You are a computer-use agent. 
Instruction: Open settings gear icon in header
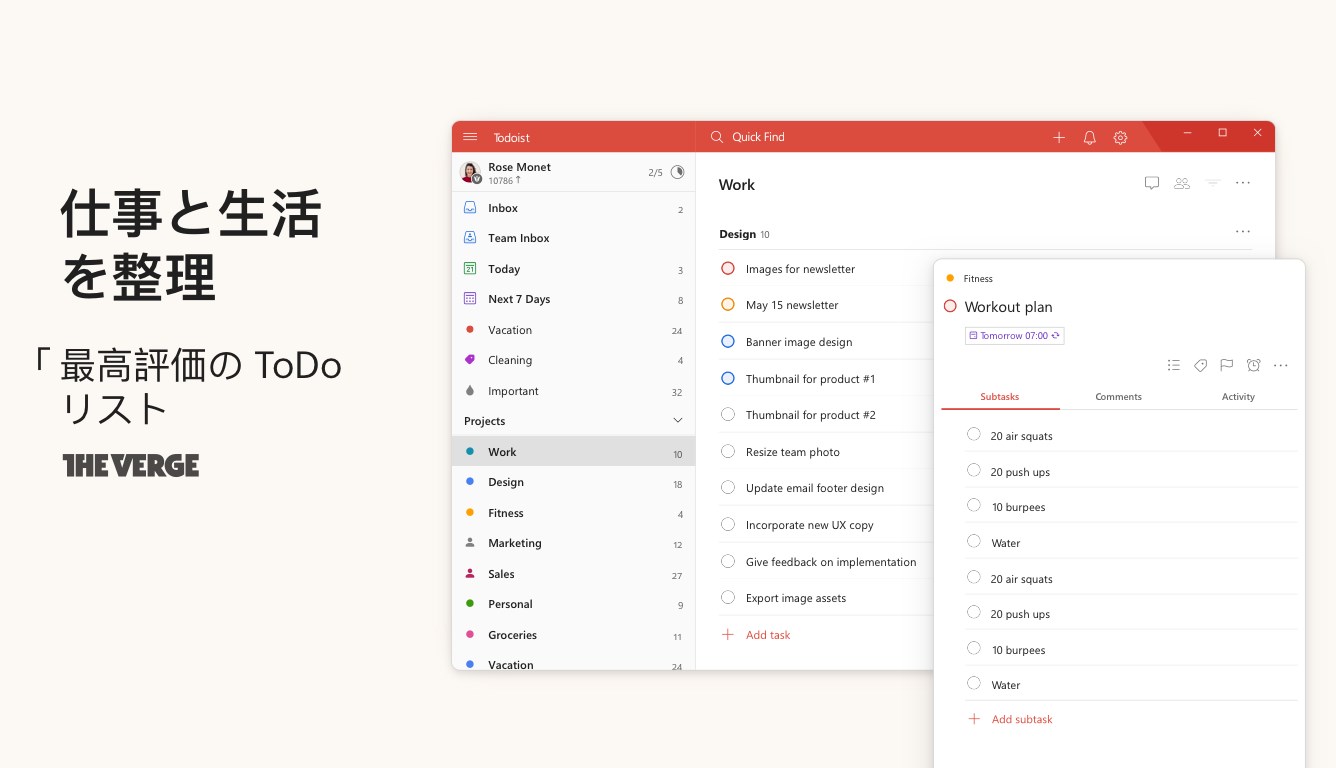coord(1120,138)
